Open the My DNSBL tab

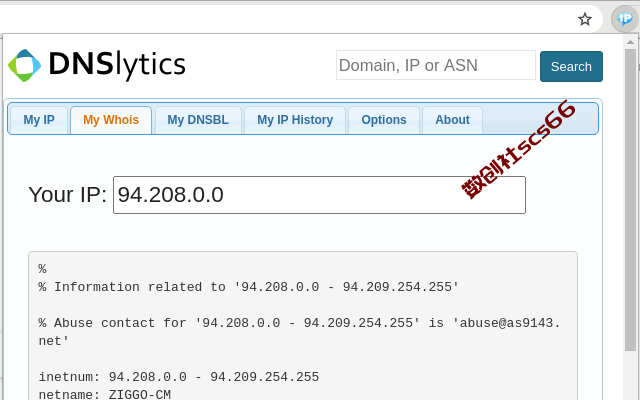(x=198, y=120)
